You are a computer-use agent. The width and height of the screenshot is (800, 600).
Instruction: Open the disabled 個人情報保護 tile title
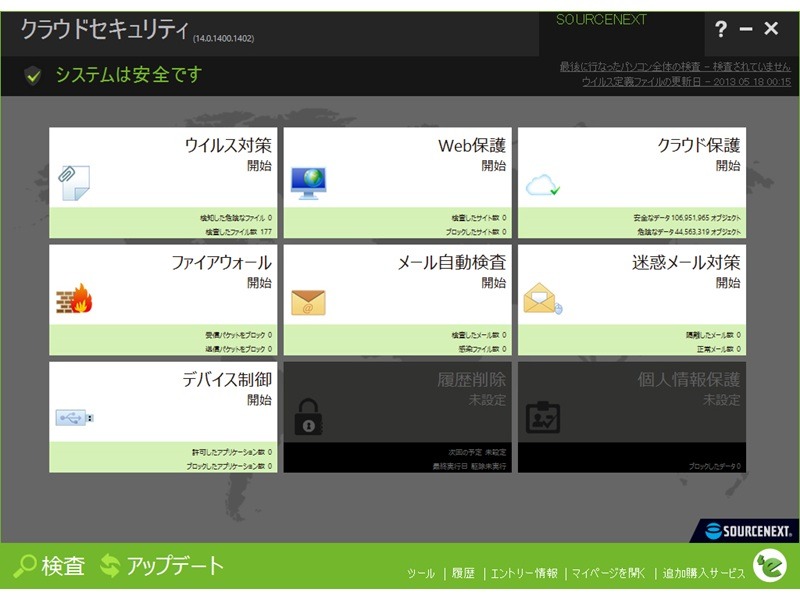click(689, 380)
